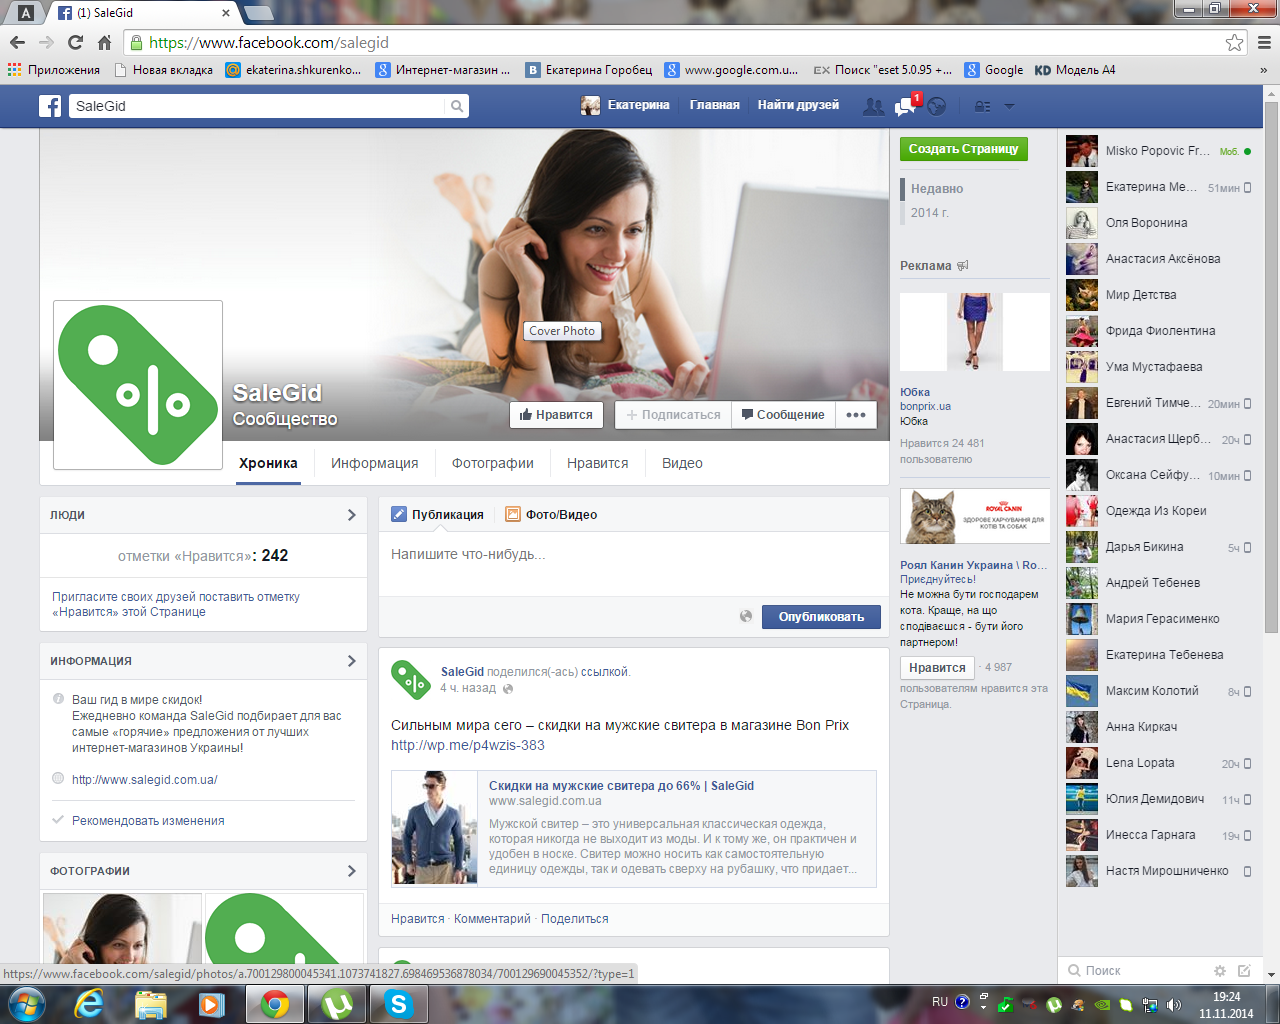Screen dimensions: 1280x1024
Task: Switch to the Хроника tab
Action: pos(268,463)
